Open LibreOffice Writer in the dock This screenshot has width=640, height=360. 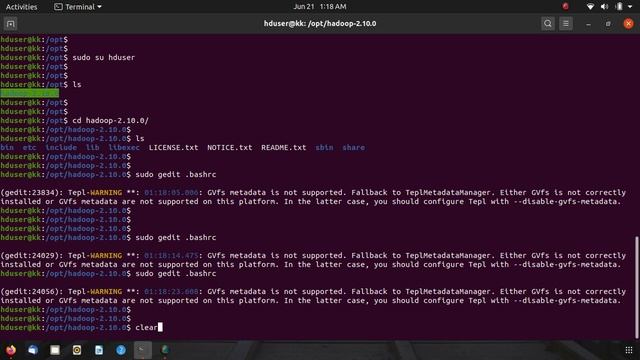[x=99, y=350]
